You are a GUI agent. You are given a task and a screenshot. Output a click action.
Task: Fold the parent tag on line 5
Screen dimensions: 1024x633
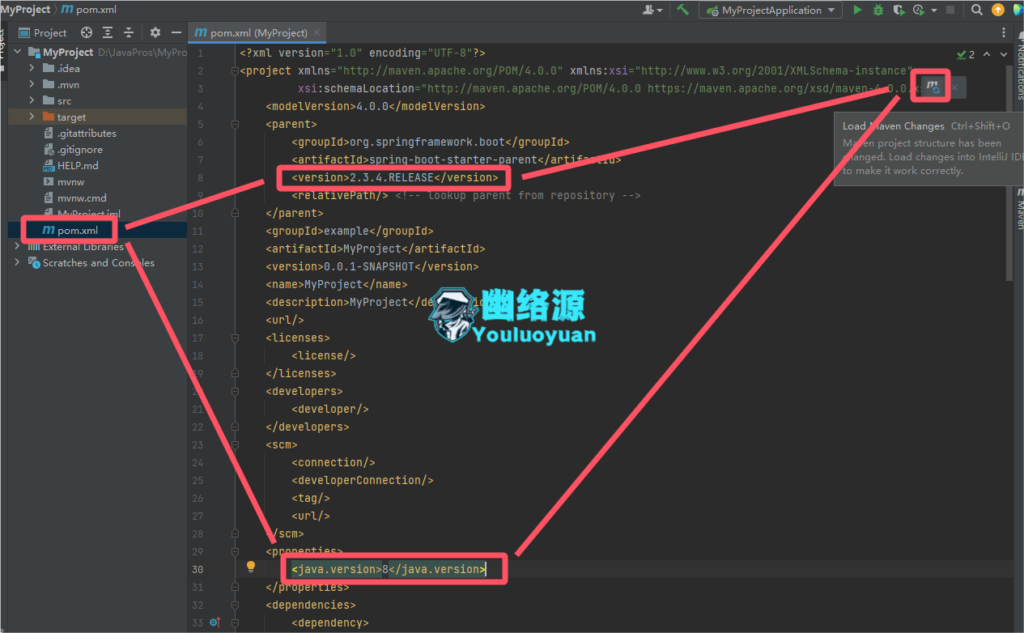pos(235,124)
